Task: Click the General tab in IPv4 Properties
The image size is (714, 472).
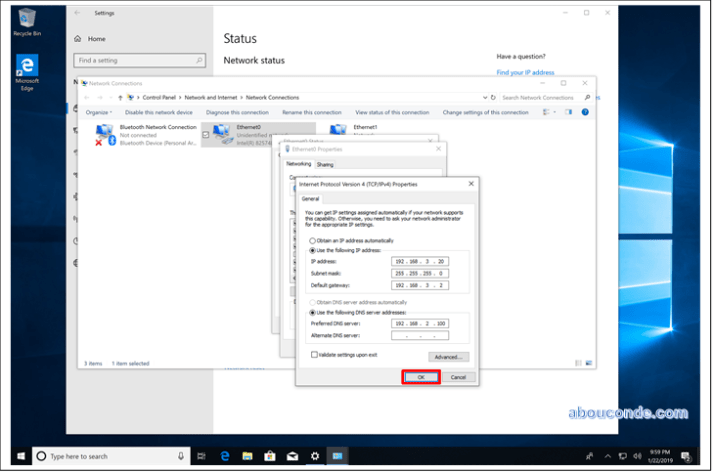Action: [x=310, y=198]
